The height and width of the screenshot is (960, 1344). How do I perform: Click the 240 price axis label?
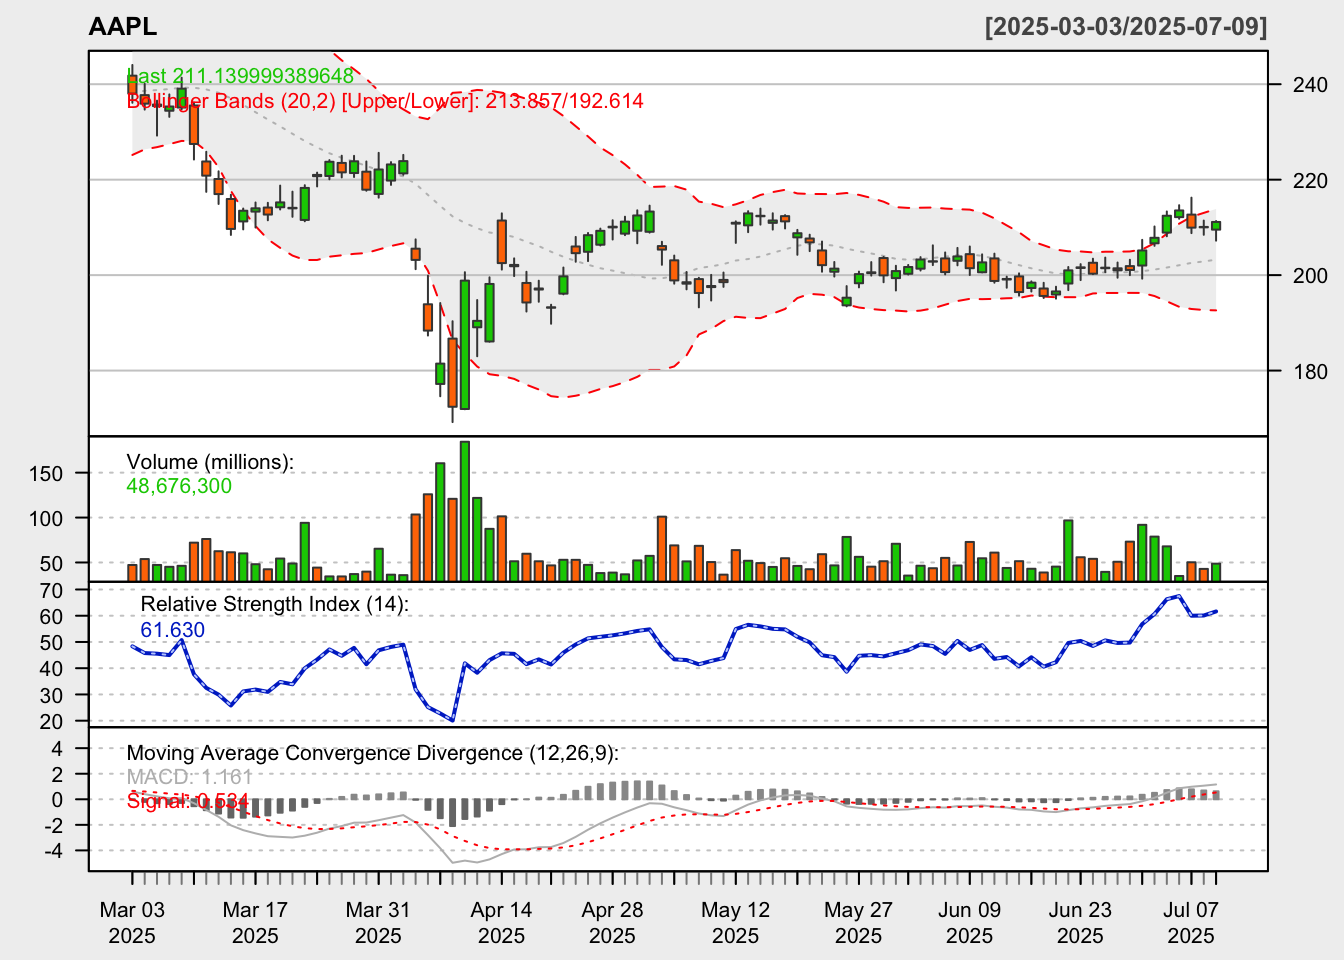[x=1310, y=85]
